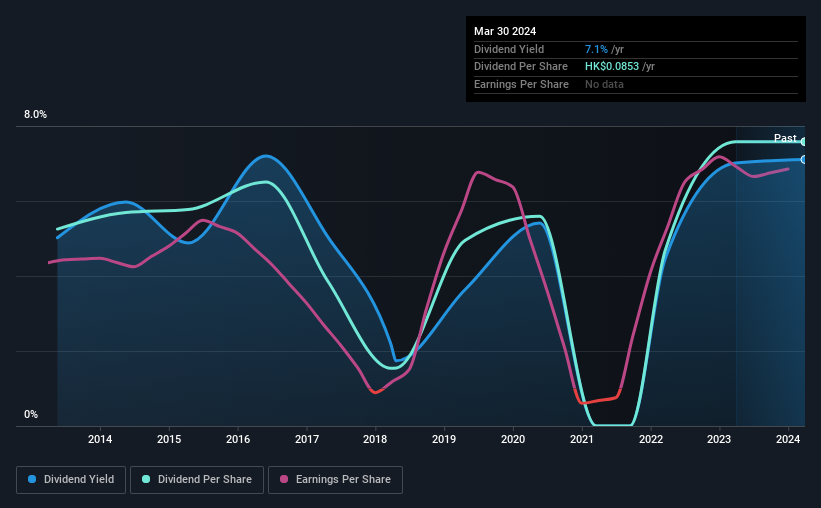
Task: Click the blue Dividend Yield legend dot
Action: (x=32, y=479)
